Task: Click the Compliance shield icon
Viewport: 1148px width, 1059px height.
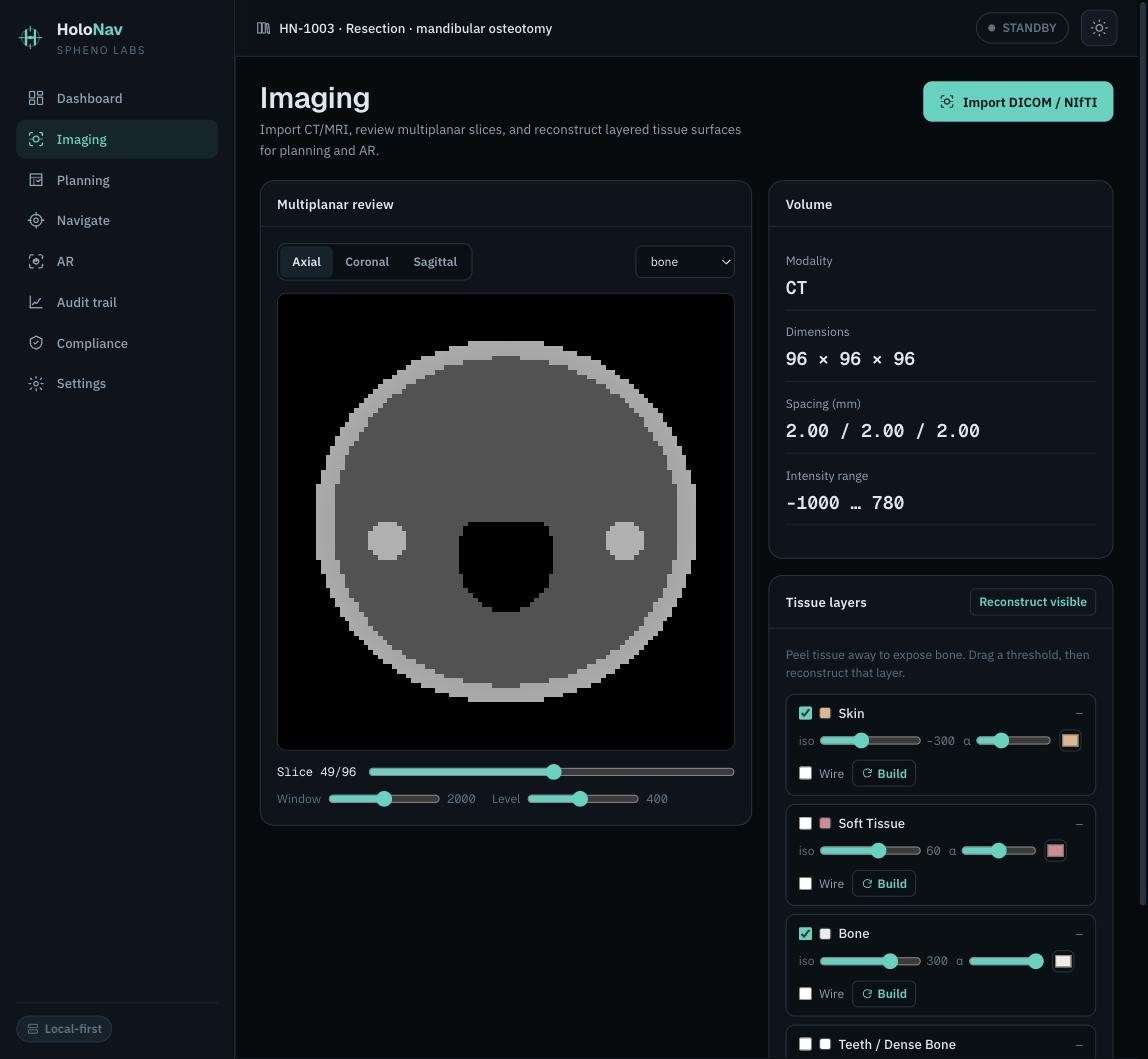Action: [x=36, y=343]
